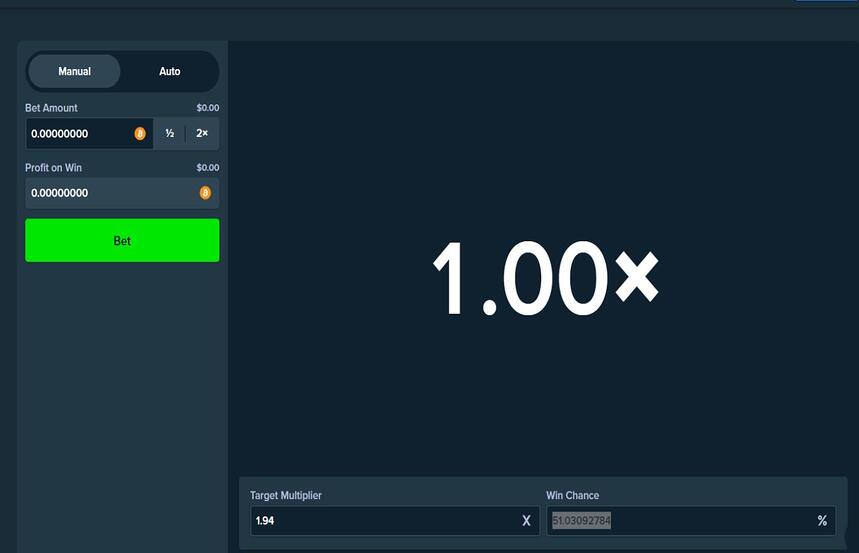The height and width of the screenshot is (553, 859).
Task: Click the Profit on Win field
Action: [122, 193]
